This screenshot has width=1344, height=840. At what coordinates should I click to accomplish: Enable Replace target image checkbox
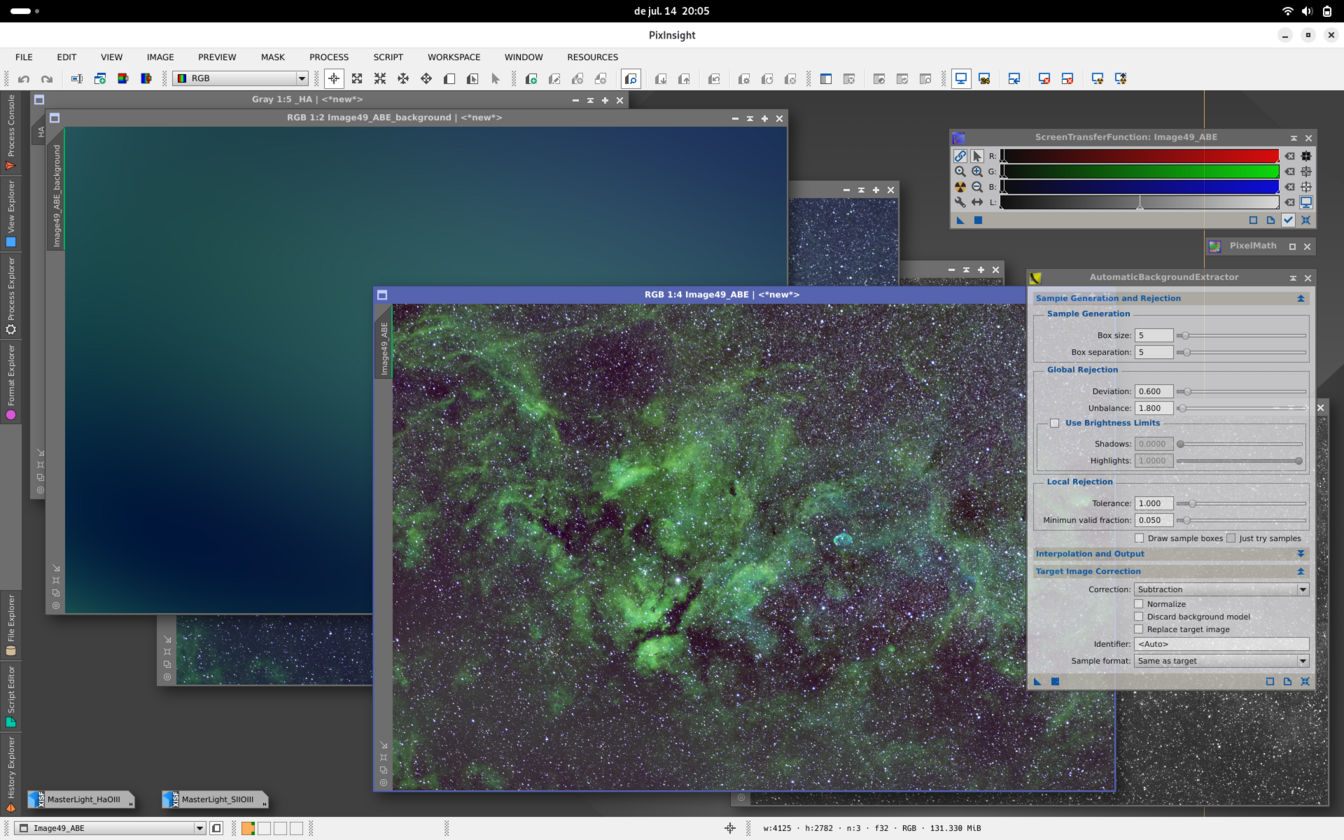[x=1139, y=629]
